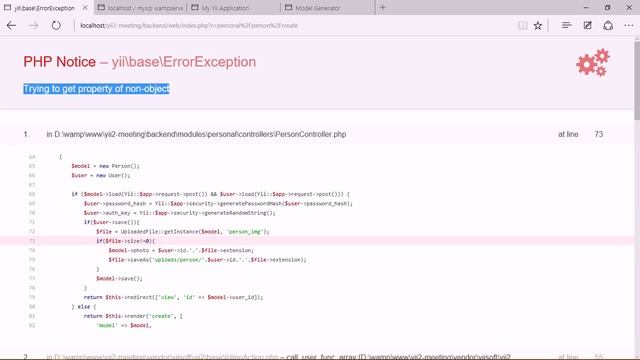The height and width of the screenshot is (360, 640).
Task: Click the '$model->save();' code line
Action: pos(119,278)
